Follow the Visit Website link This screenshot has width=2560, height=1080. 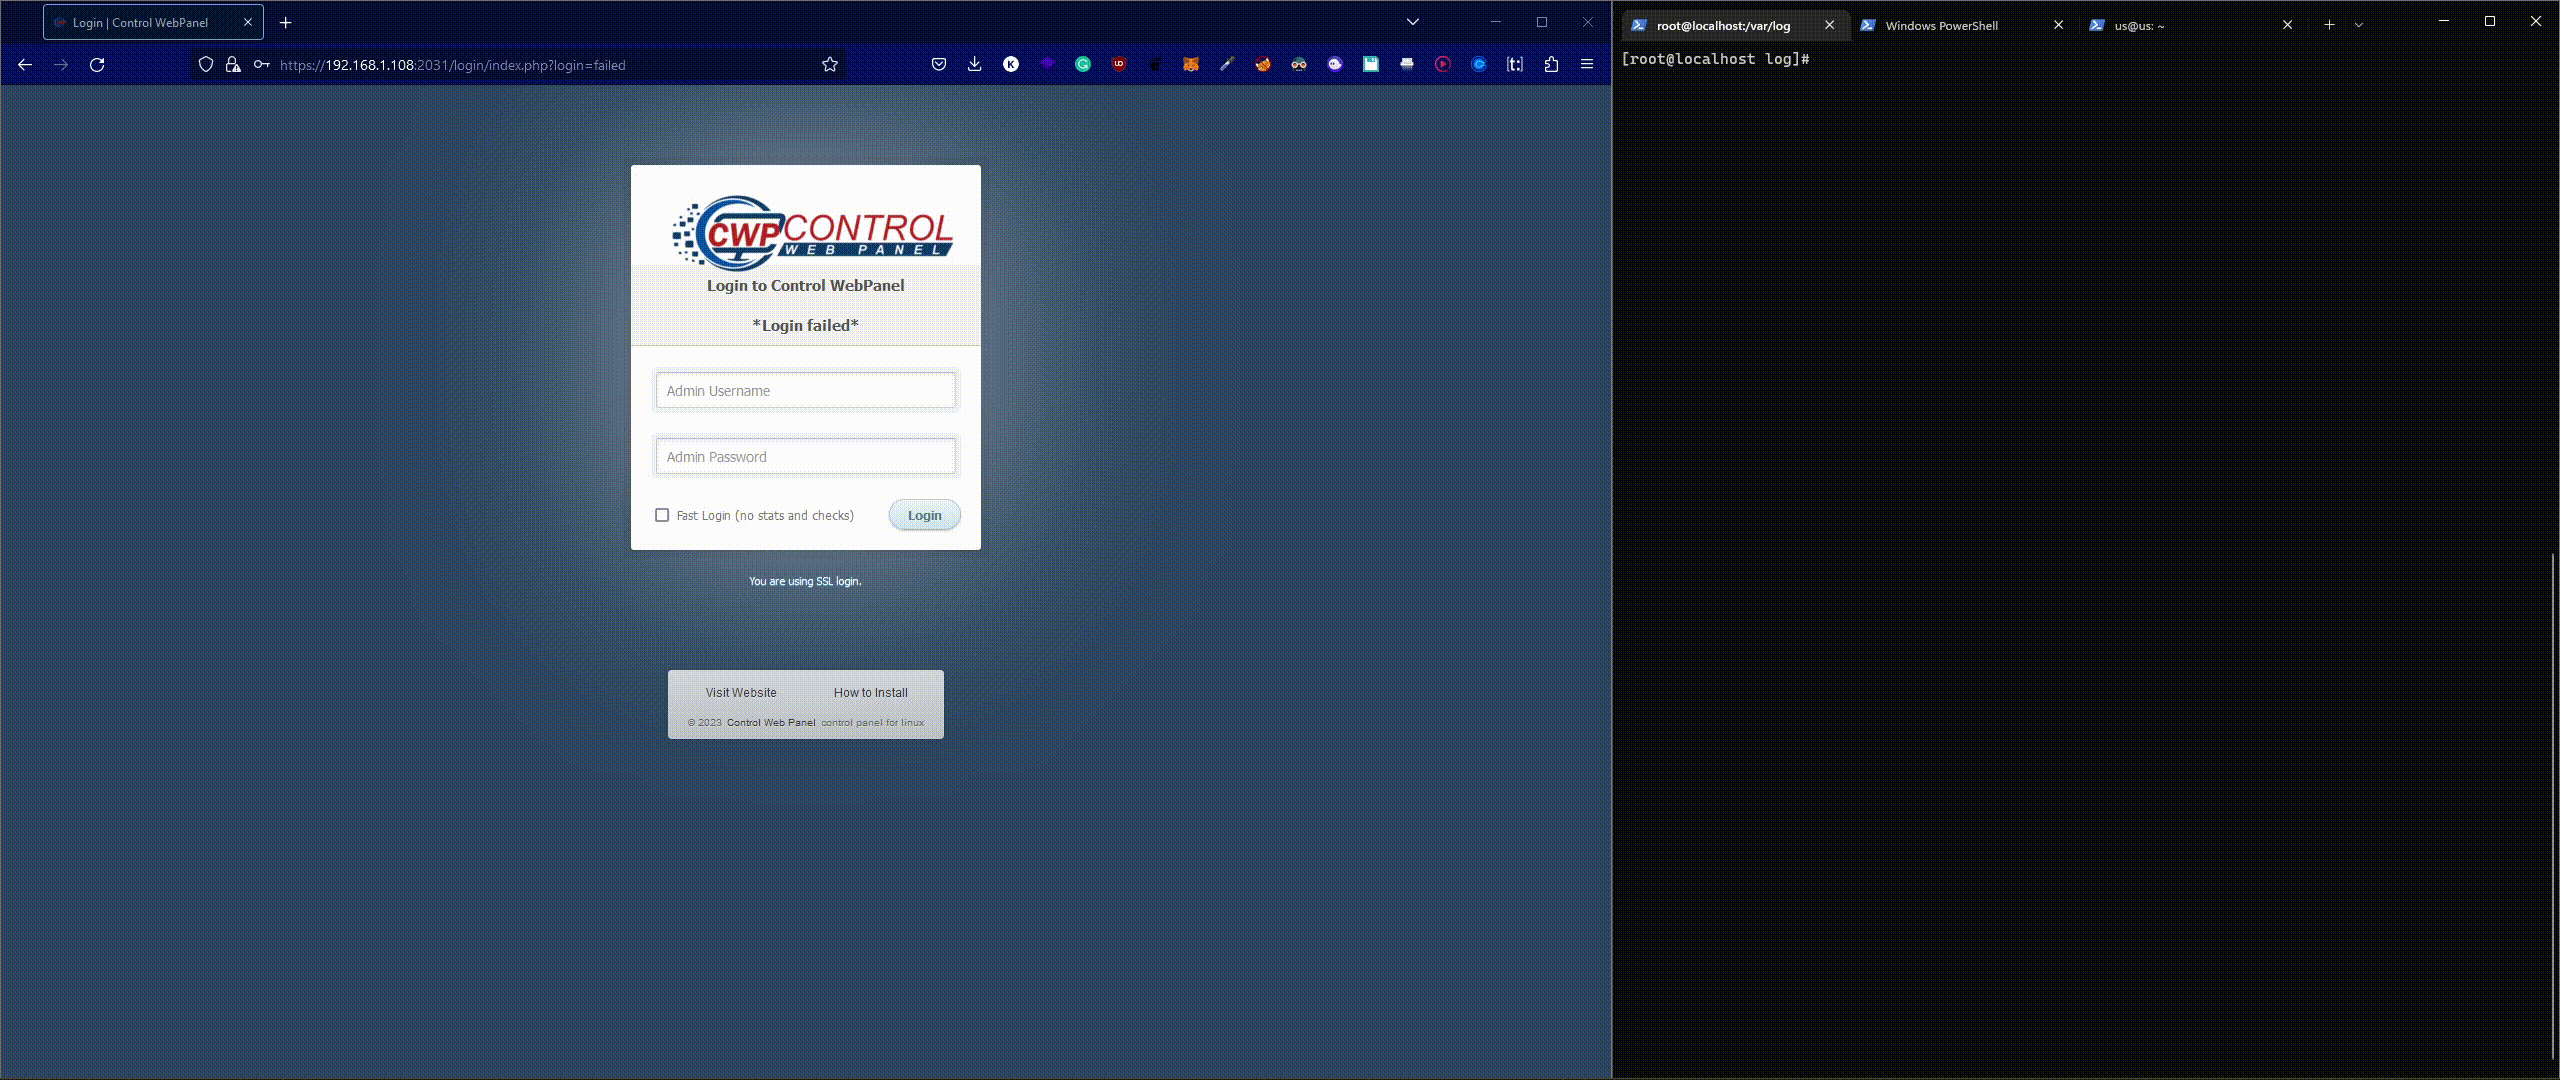[x=740, y=692]
